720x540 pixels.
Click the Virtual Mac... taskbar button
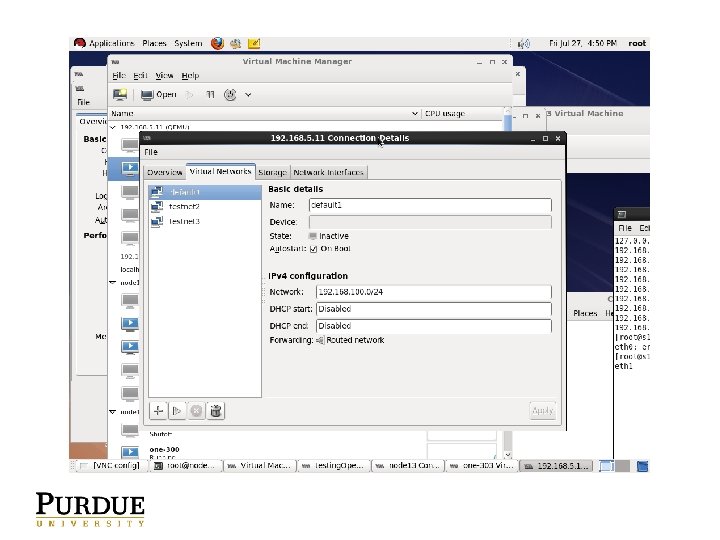[x=259, y=466]
